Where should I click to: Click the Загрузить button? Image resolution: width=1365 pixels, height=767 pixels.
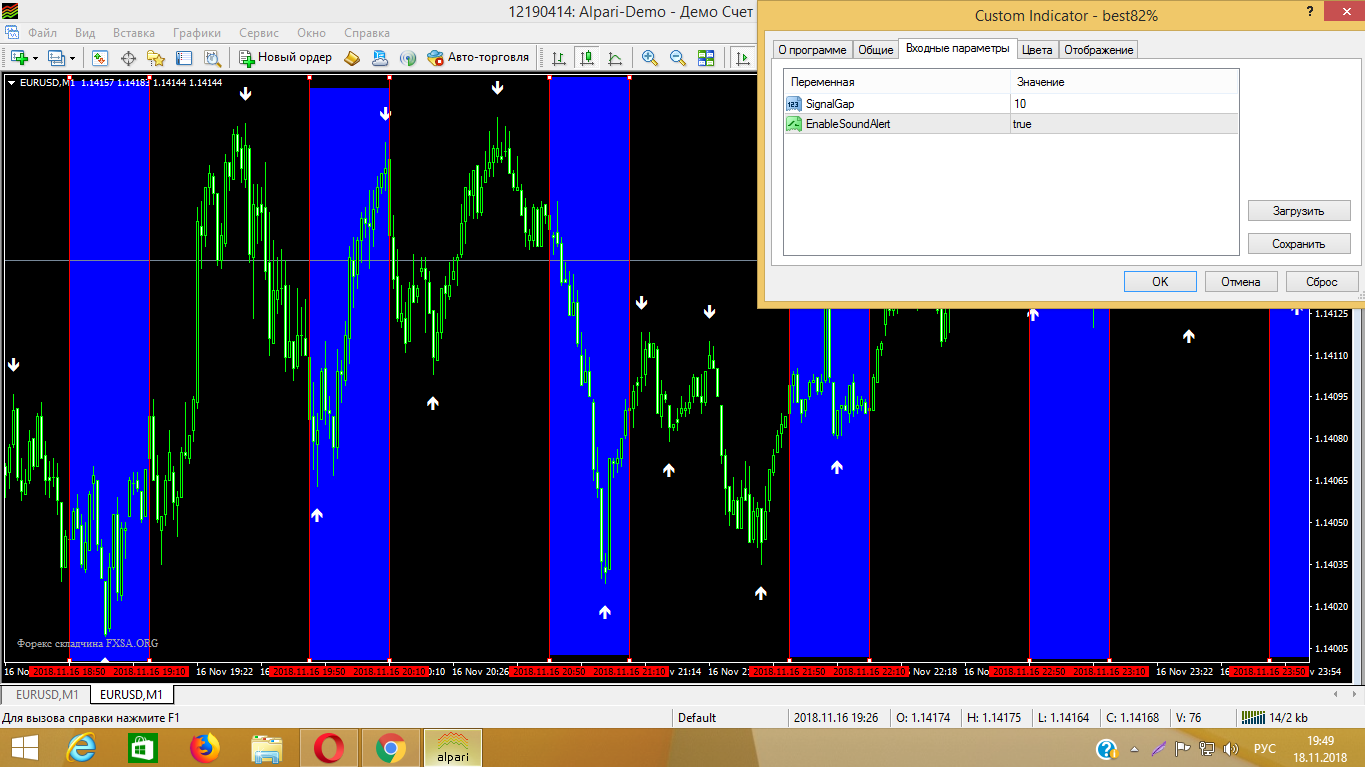coord(1299,211)
